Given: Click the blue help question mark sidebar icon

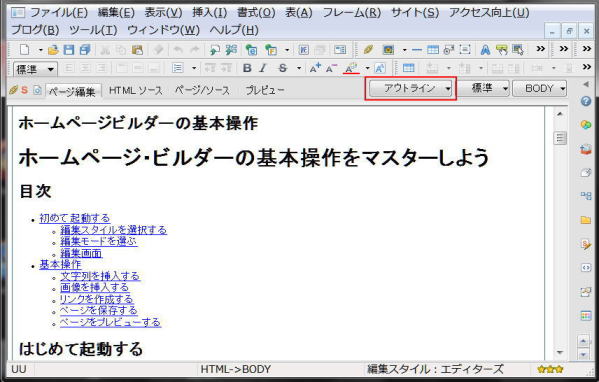Looking at the screenshot, I should 586,101.
